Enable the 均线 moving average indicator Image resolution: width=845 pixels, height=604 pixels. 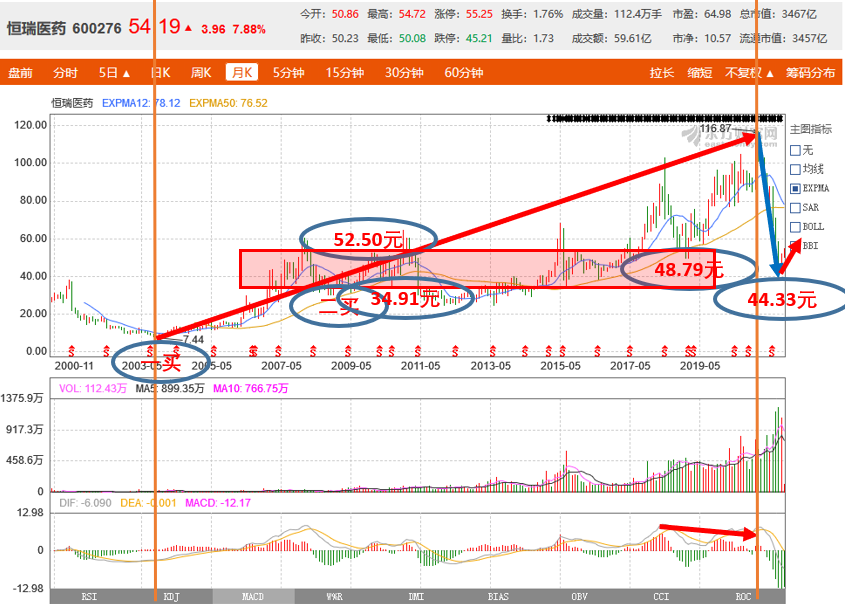(795, 170)
